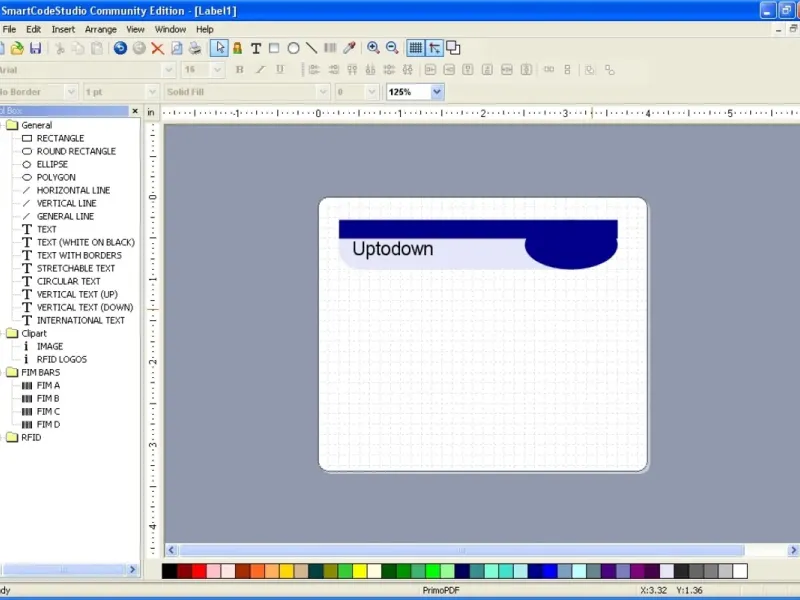The width and height of the screenshot is (800, 600).
Task: Open a file with the folder icon
Action: click(x=17, y=48)
